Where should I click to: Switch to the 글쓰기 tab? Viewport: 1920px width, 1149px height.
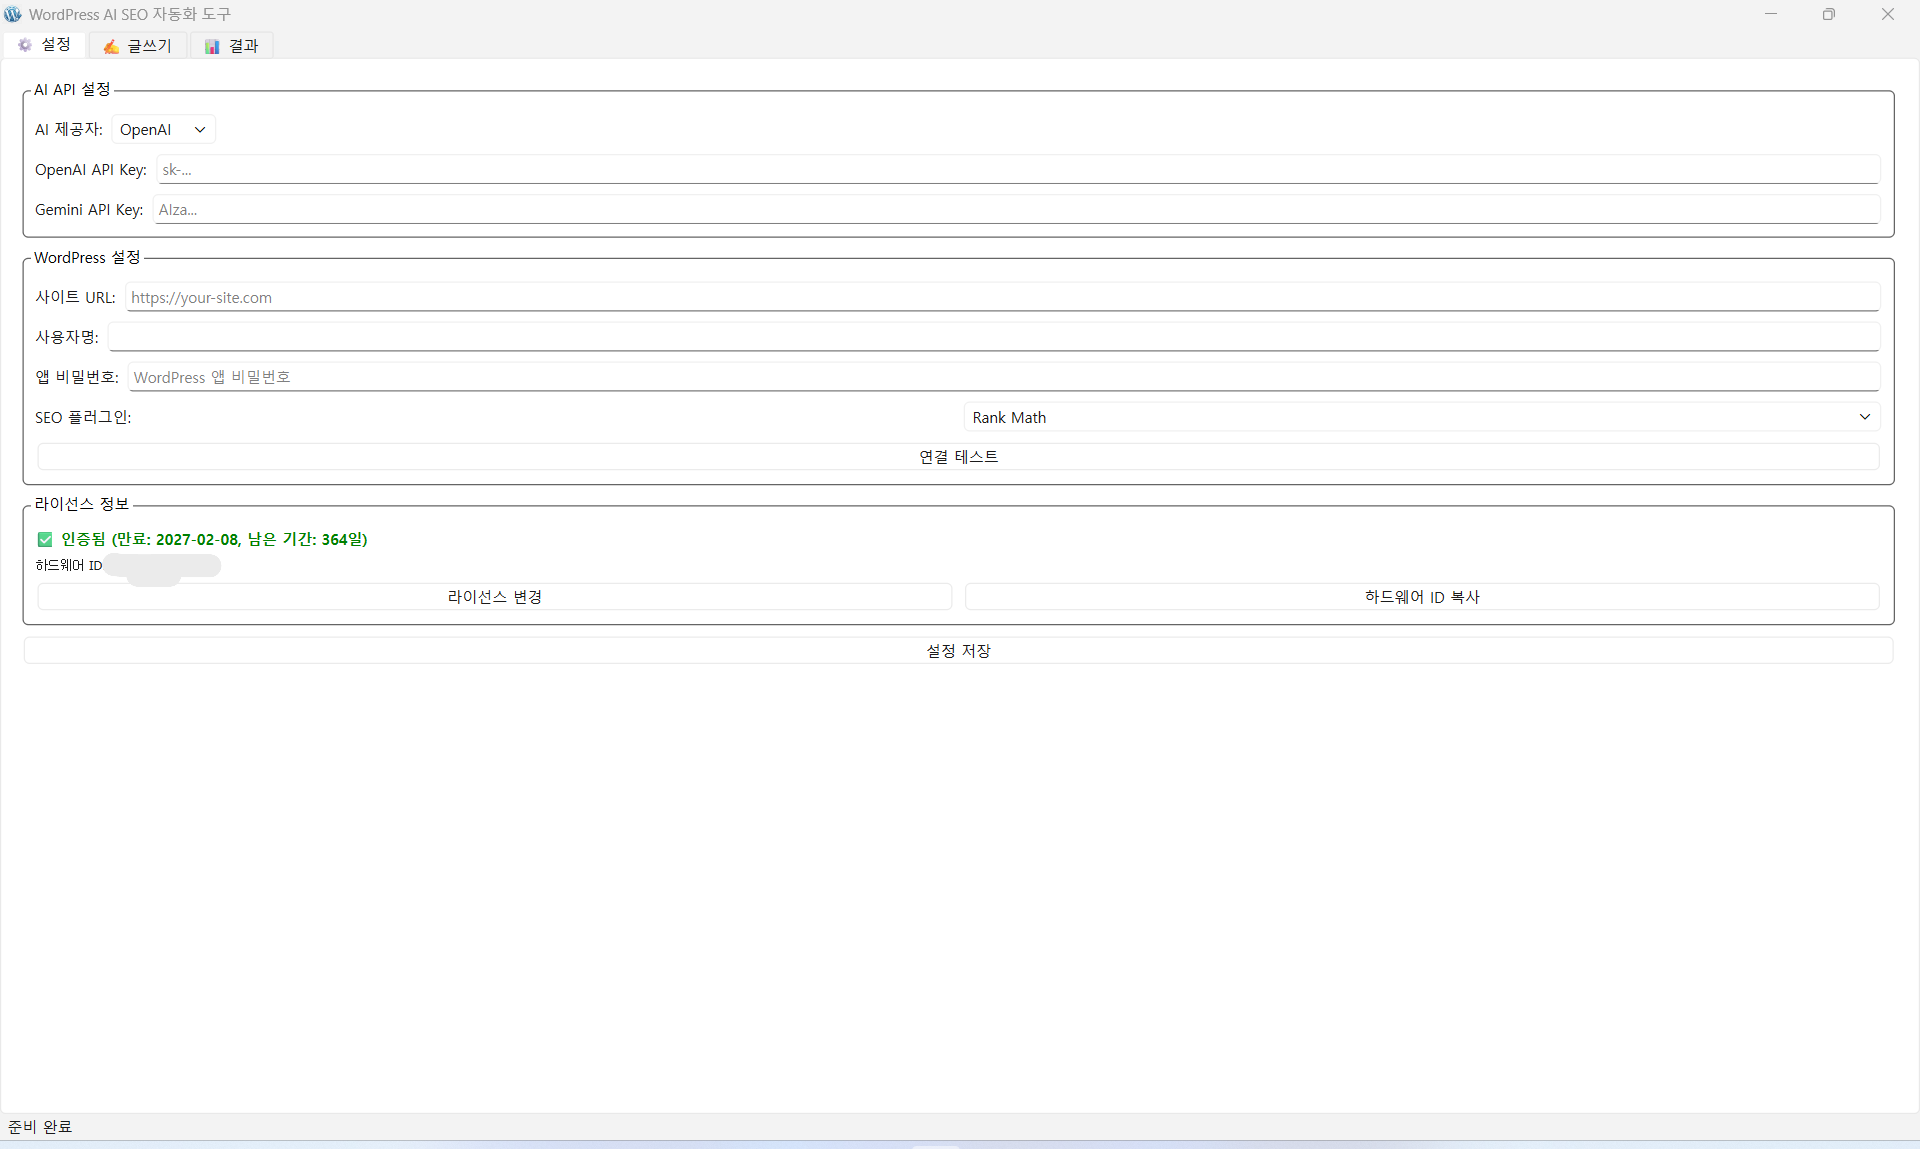coord(138,46)
